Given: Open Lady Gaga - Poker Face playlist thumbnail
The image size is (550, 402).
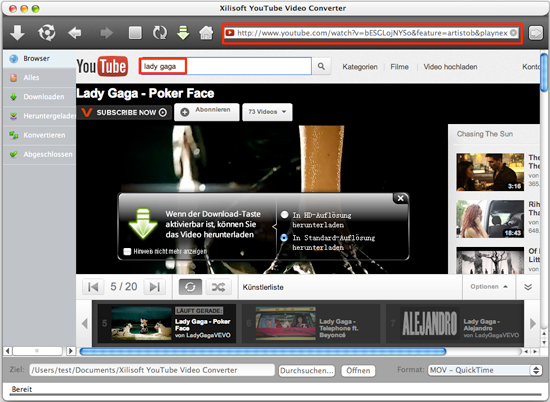Looking at the screenshot, I should pyautogui.click(x=141, y=323).
